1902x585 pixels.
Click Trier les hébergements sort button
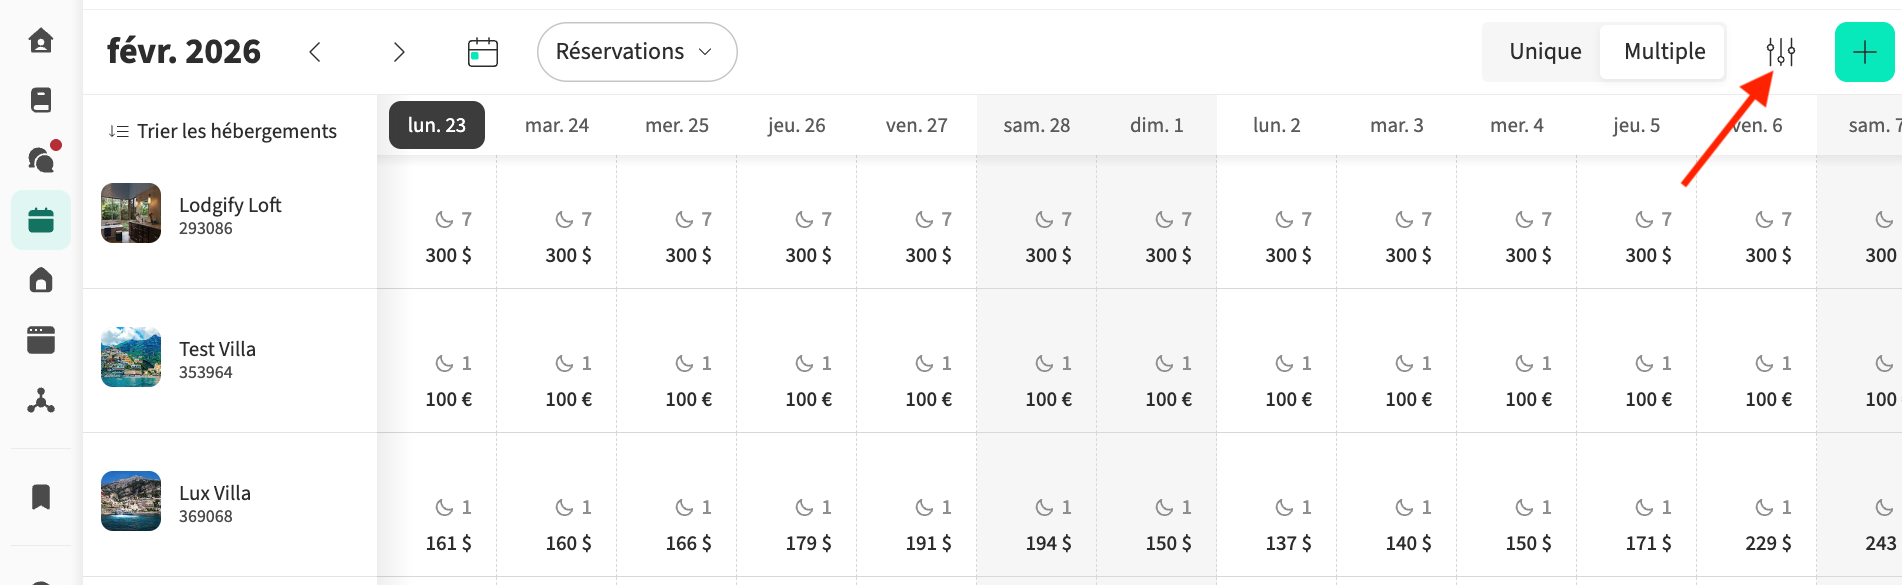tap(223, 131)
